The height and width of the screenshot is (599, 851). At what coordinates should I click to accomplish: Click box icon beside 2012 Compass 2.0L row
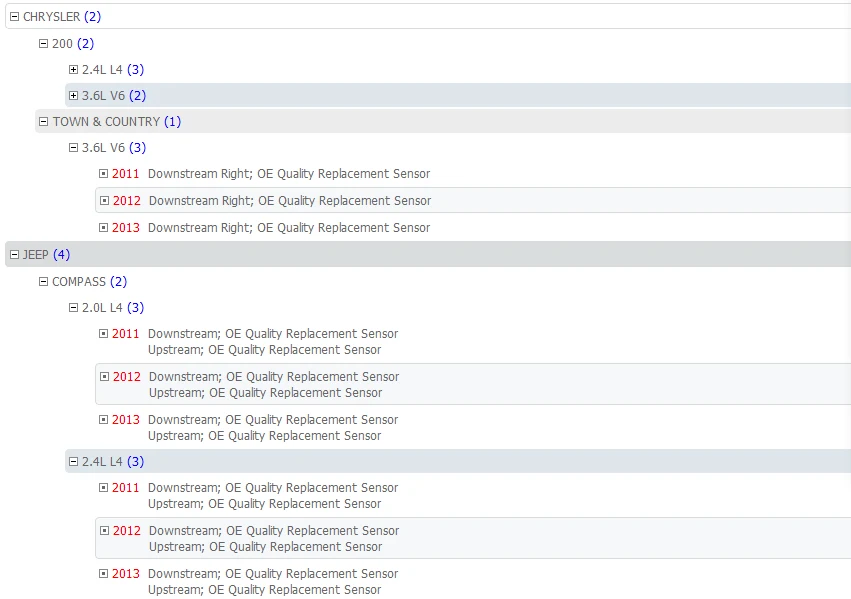pos(104,377)
